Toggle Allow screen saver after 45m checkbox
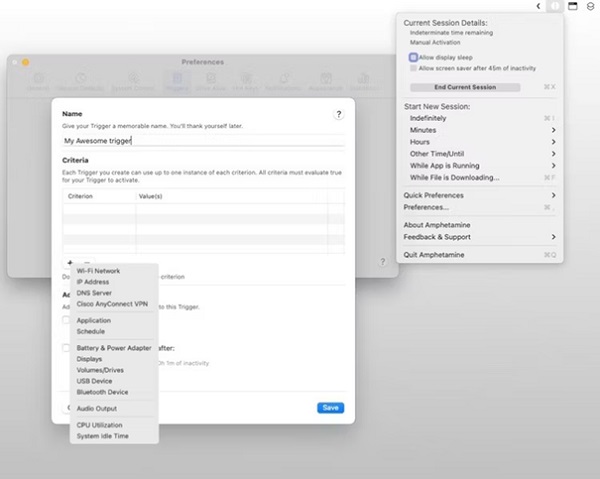The width and height of the screenshot is (600, 479). point(413,68)
